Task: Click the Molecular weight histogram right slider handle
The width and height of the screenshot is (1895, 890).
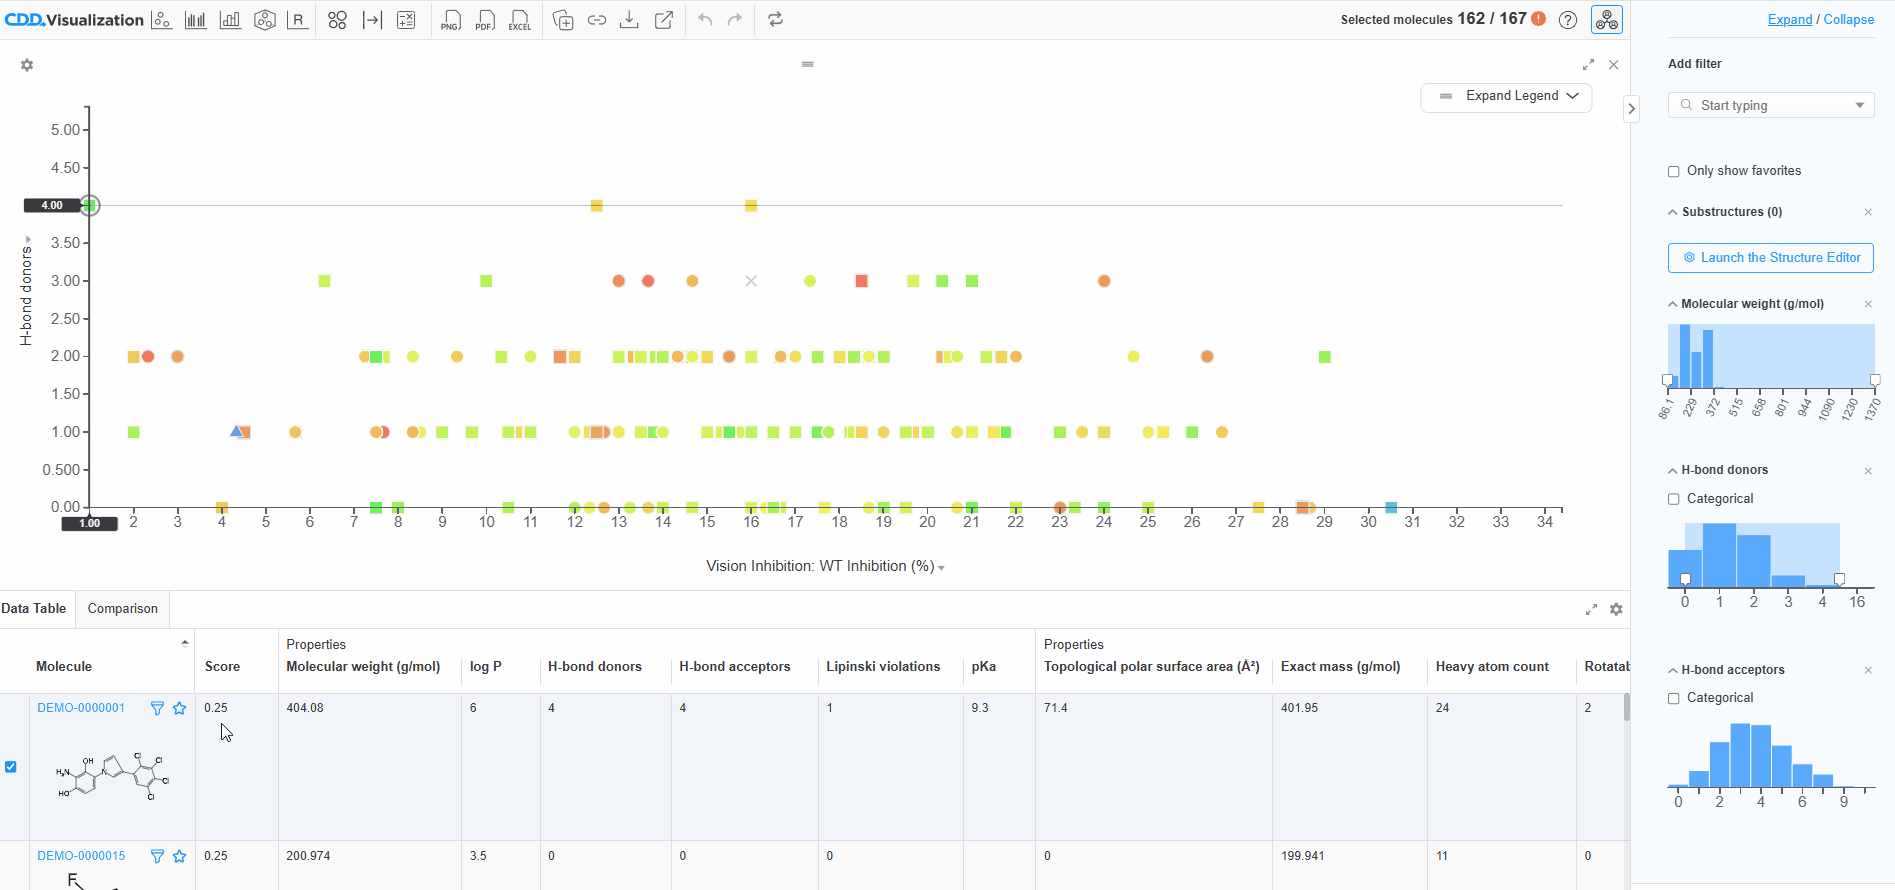Action: (1875, 380)
